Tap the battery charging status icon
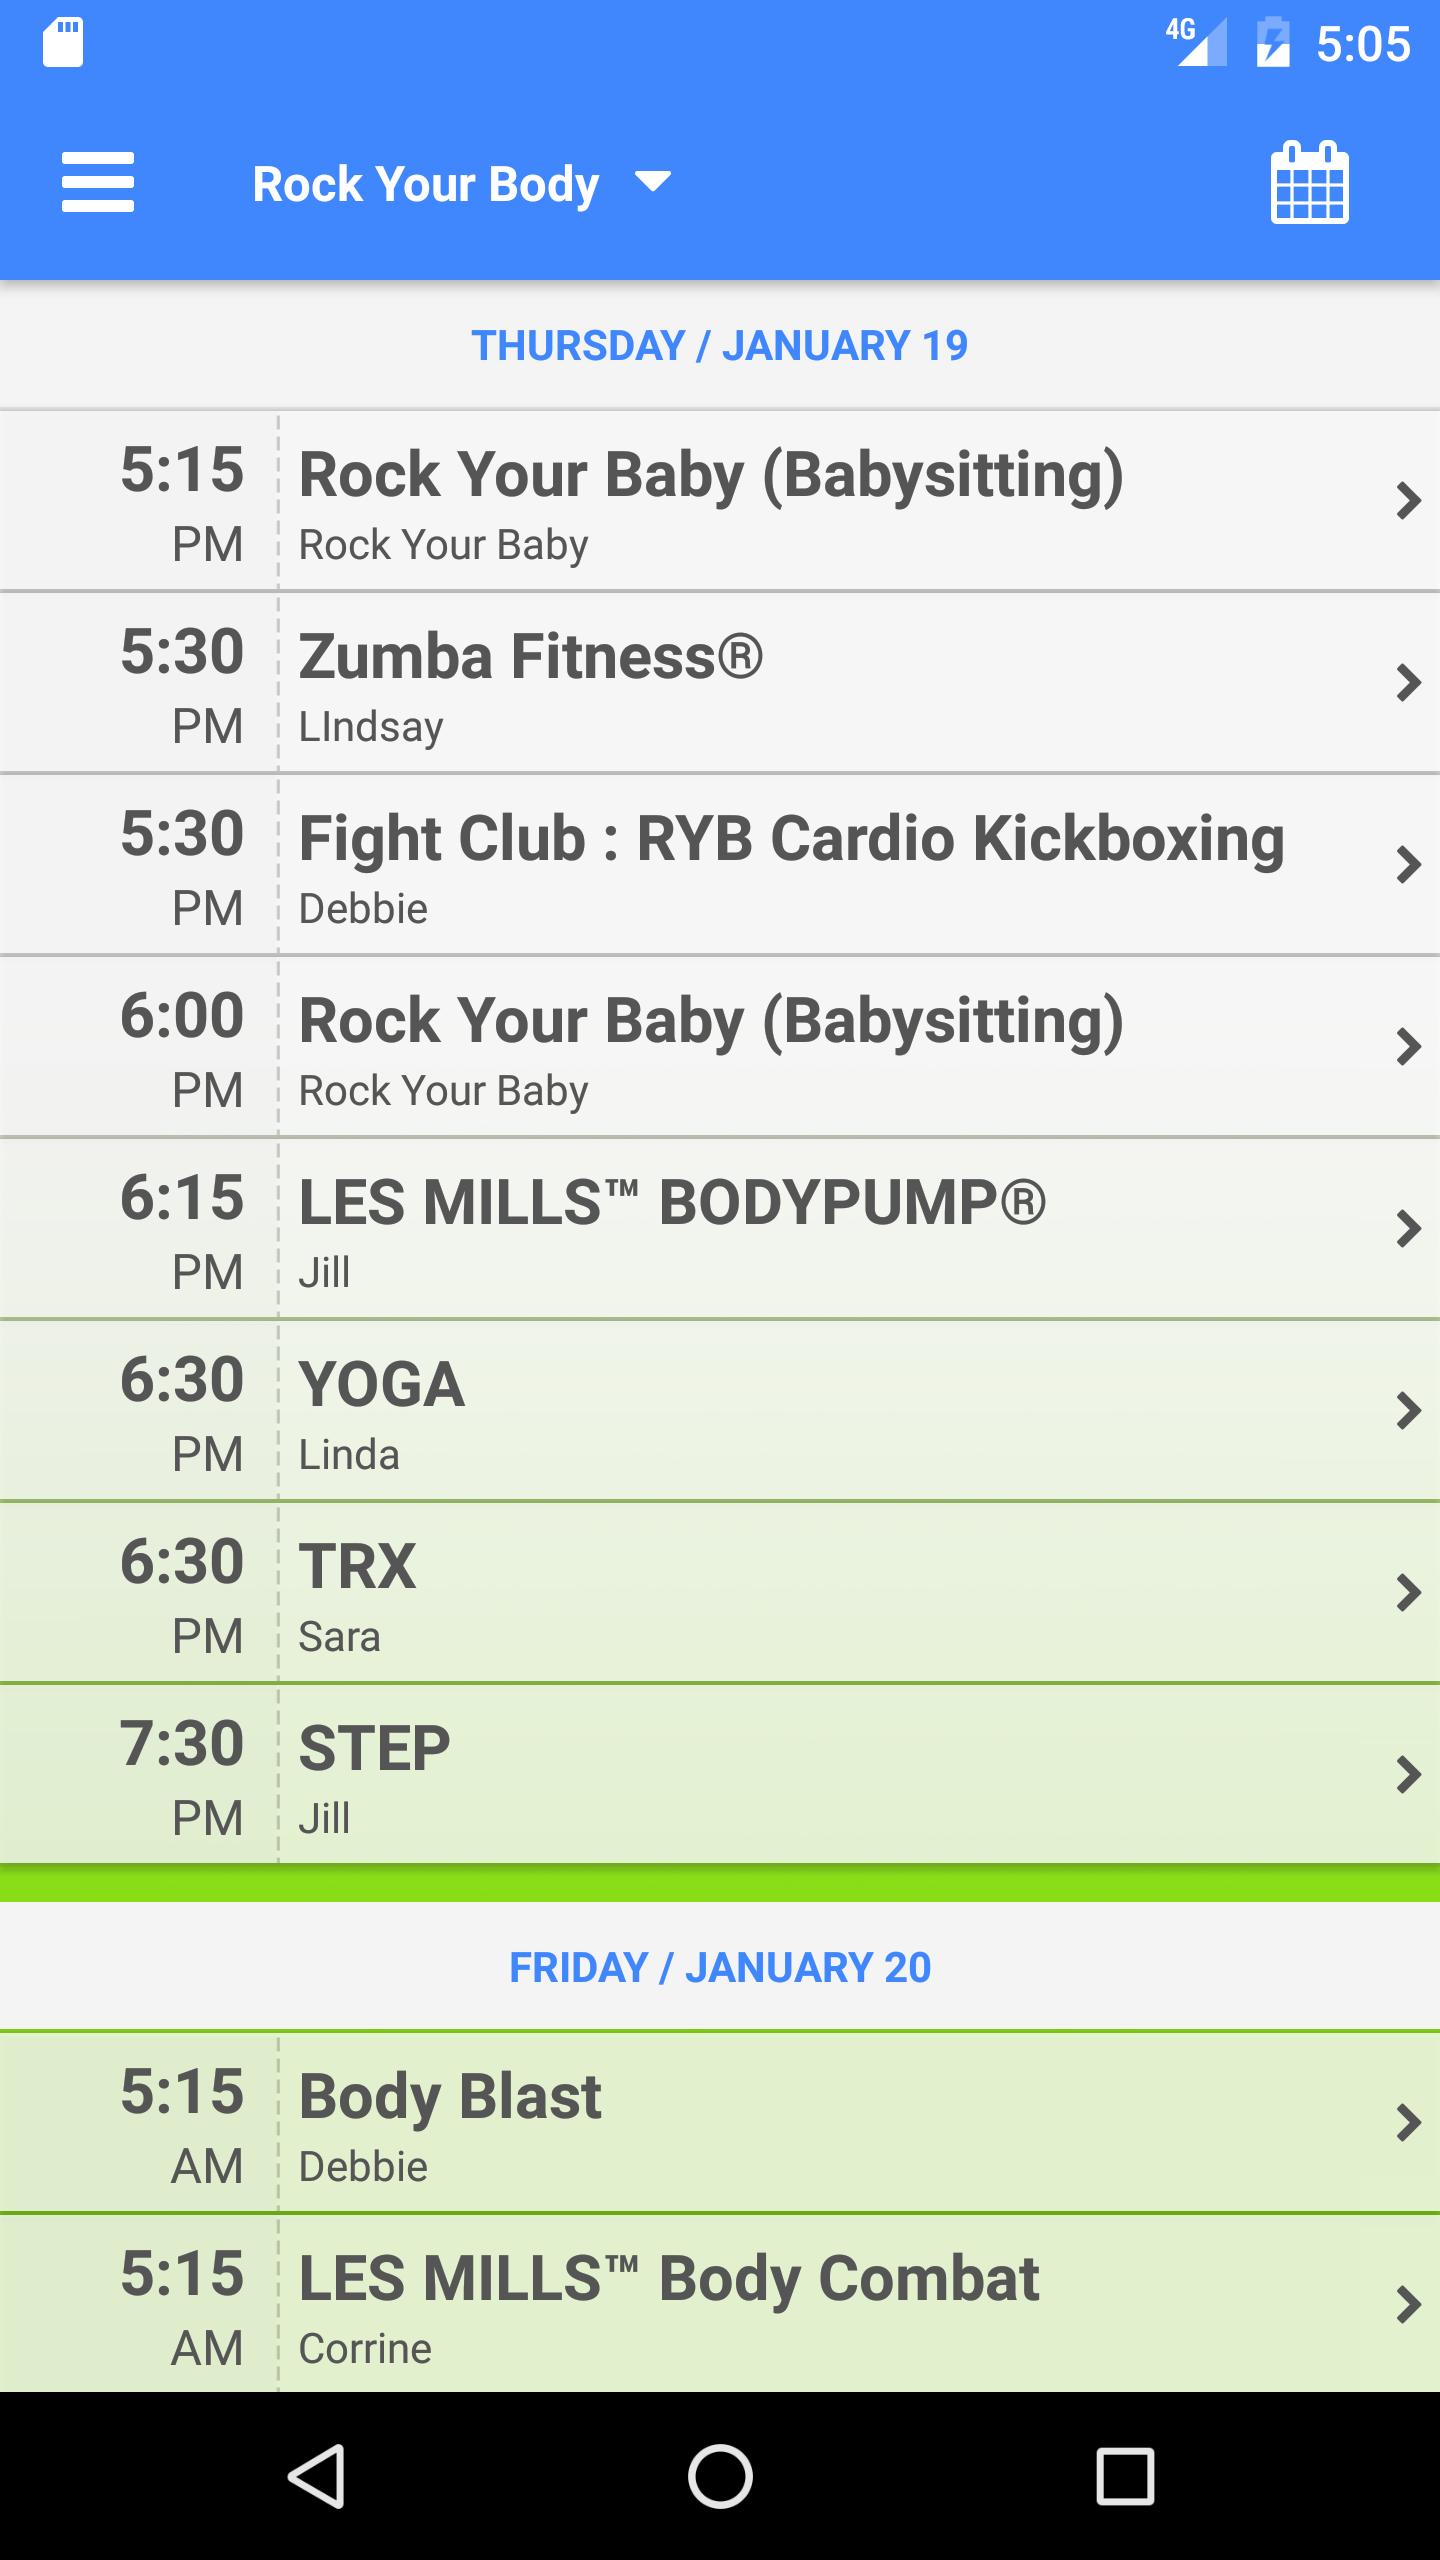 pos(1272,42)
